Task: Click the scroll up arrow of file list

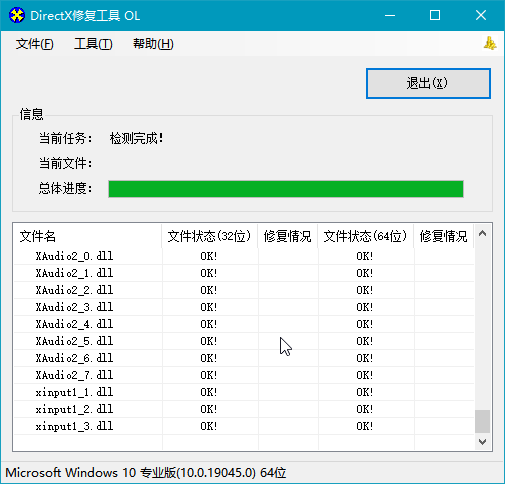Action: 482,234
